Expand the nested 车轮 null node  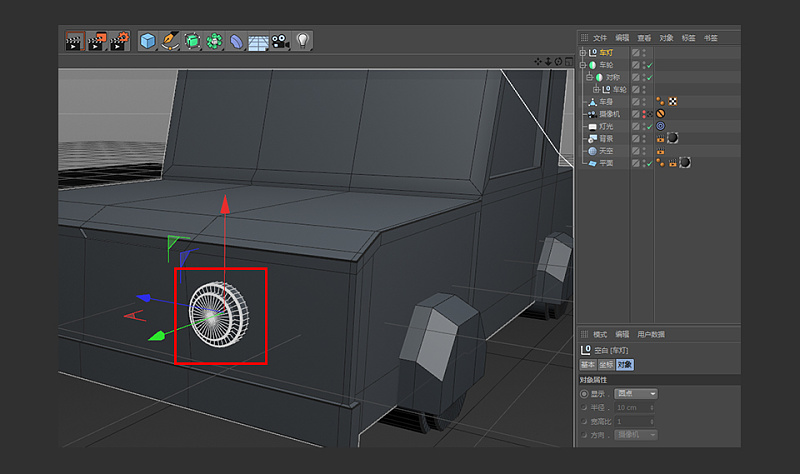tap(596, 89)
